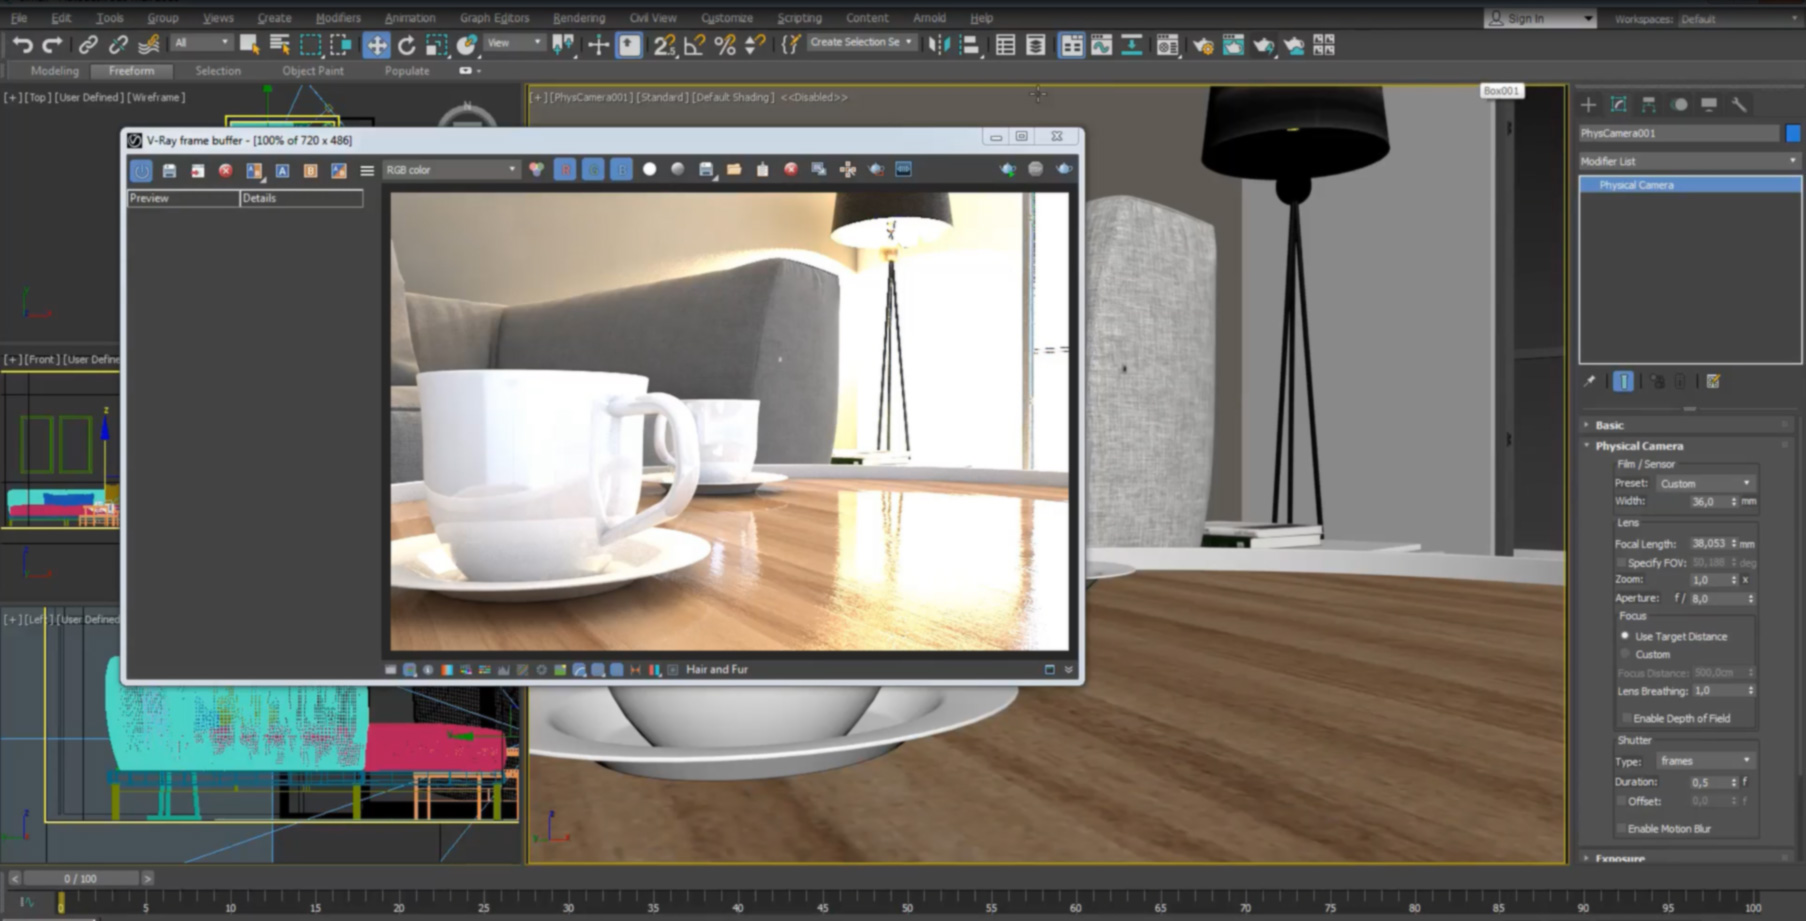
Task: Click the Sign In button
Action: (x=1526, y=17)
